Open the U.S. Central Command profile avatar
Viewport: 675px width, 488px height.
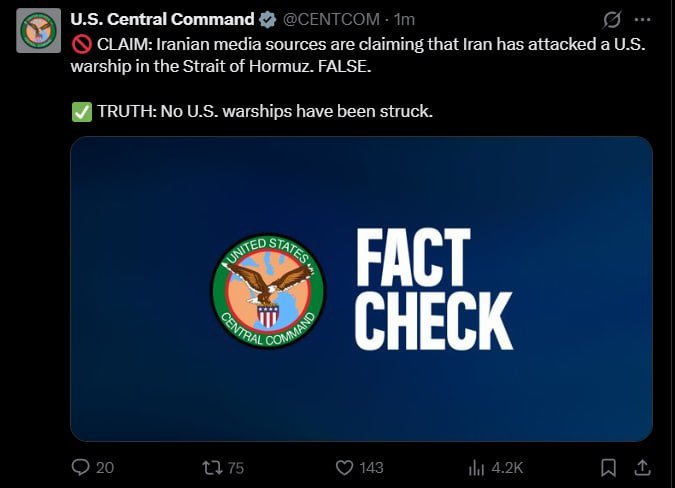pos(39,31)
